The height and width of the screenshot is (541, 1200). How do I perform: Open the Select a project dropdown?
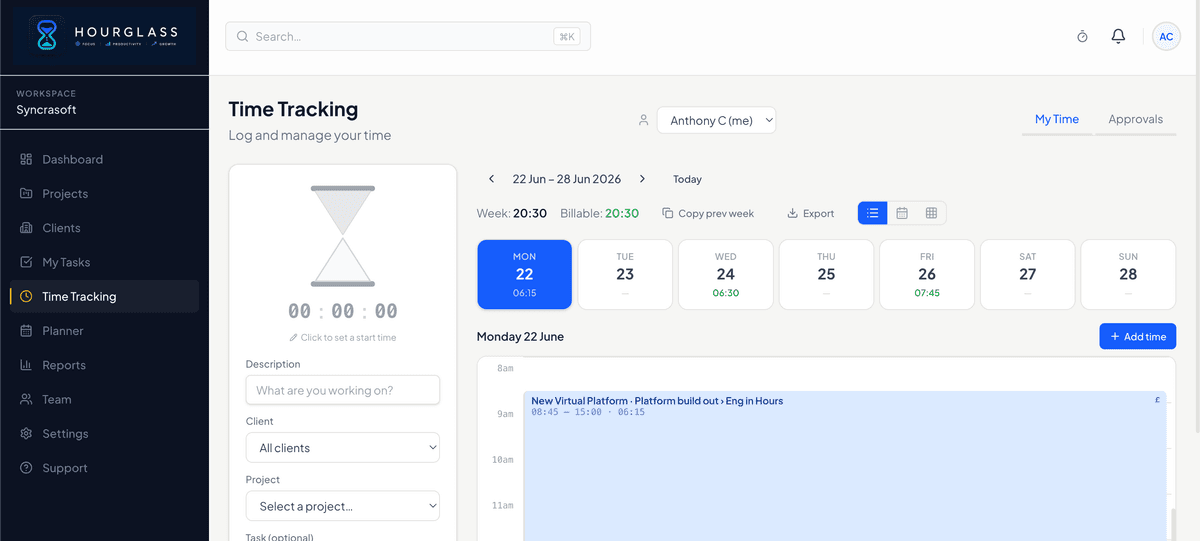[343, 506]
